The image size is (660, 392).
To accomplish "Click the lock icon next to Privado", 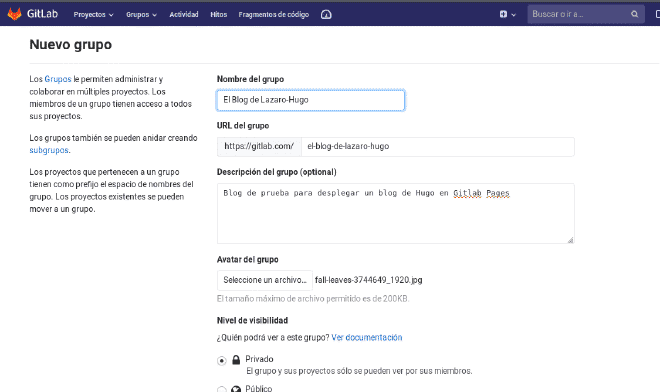I will [x=236, y=359].
